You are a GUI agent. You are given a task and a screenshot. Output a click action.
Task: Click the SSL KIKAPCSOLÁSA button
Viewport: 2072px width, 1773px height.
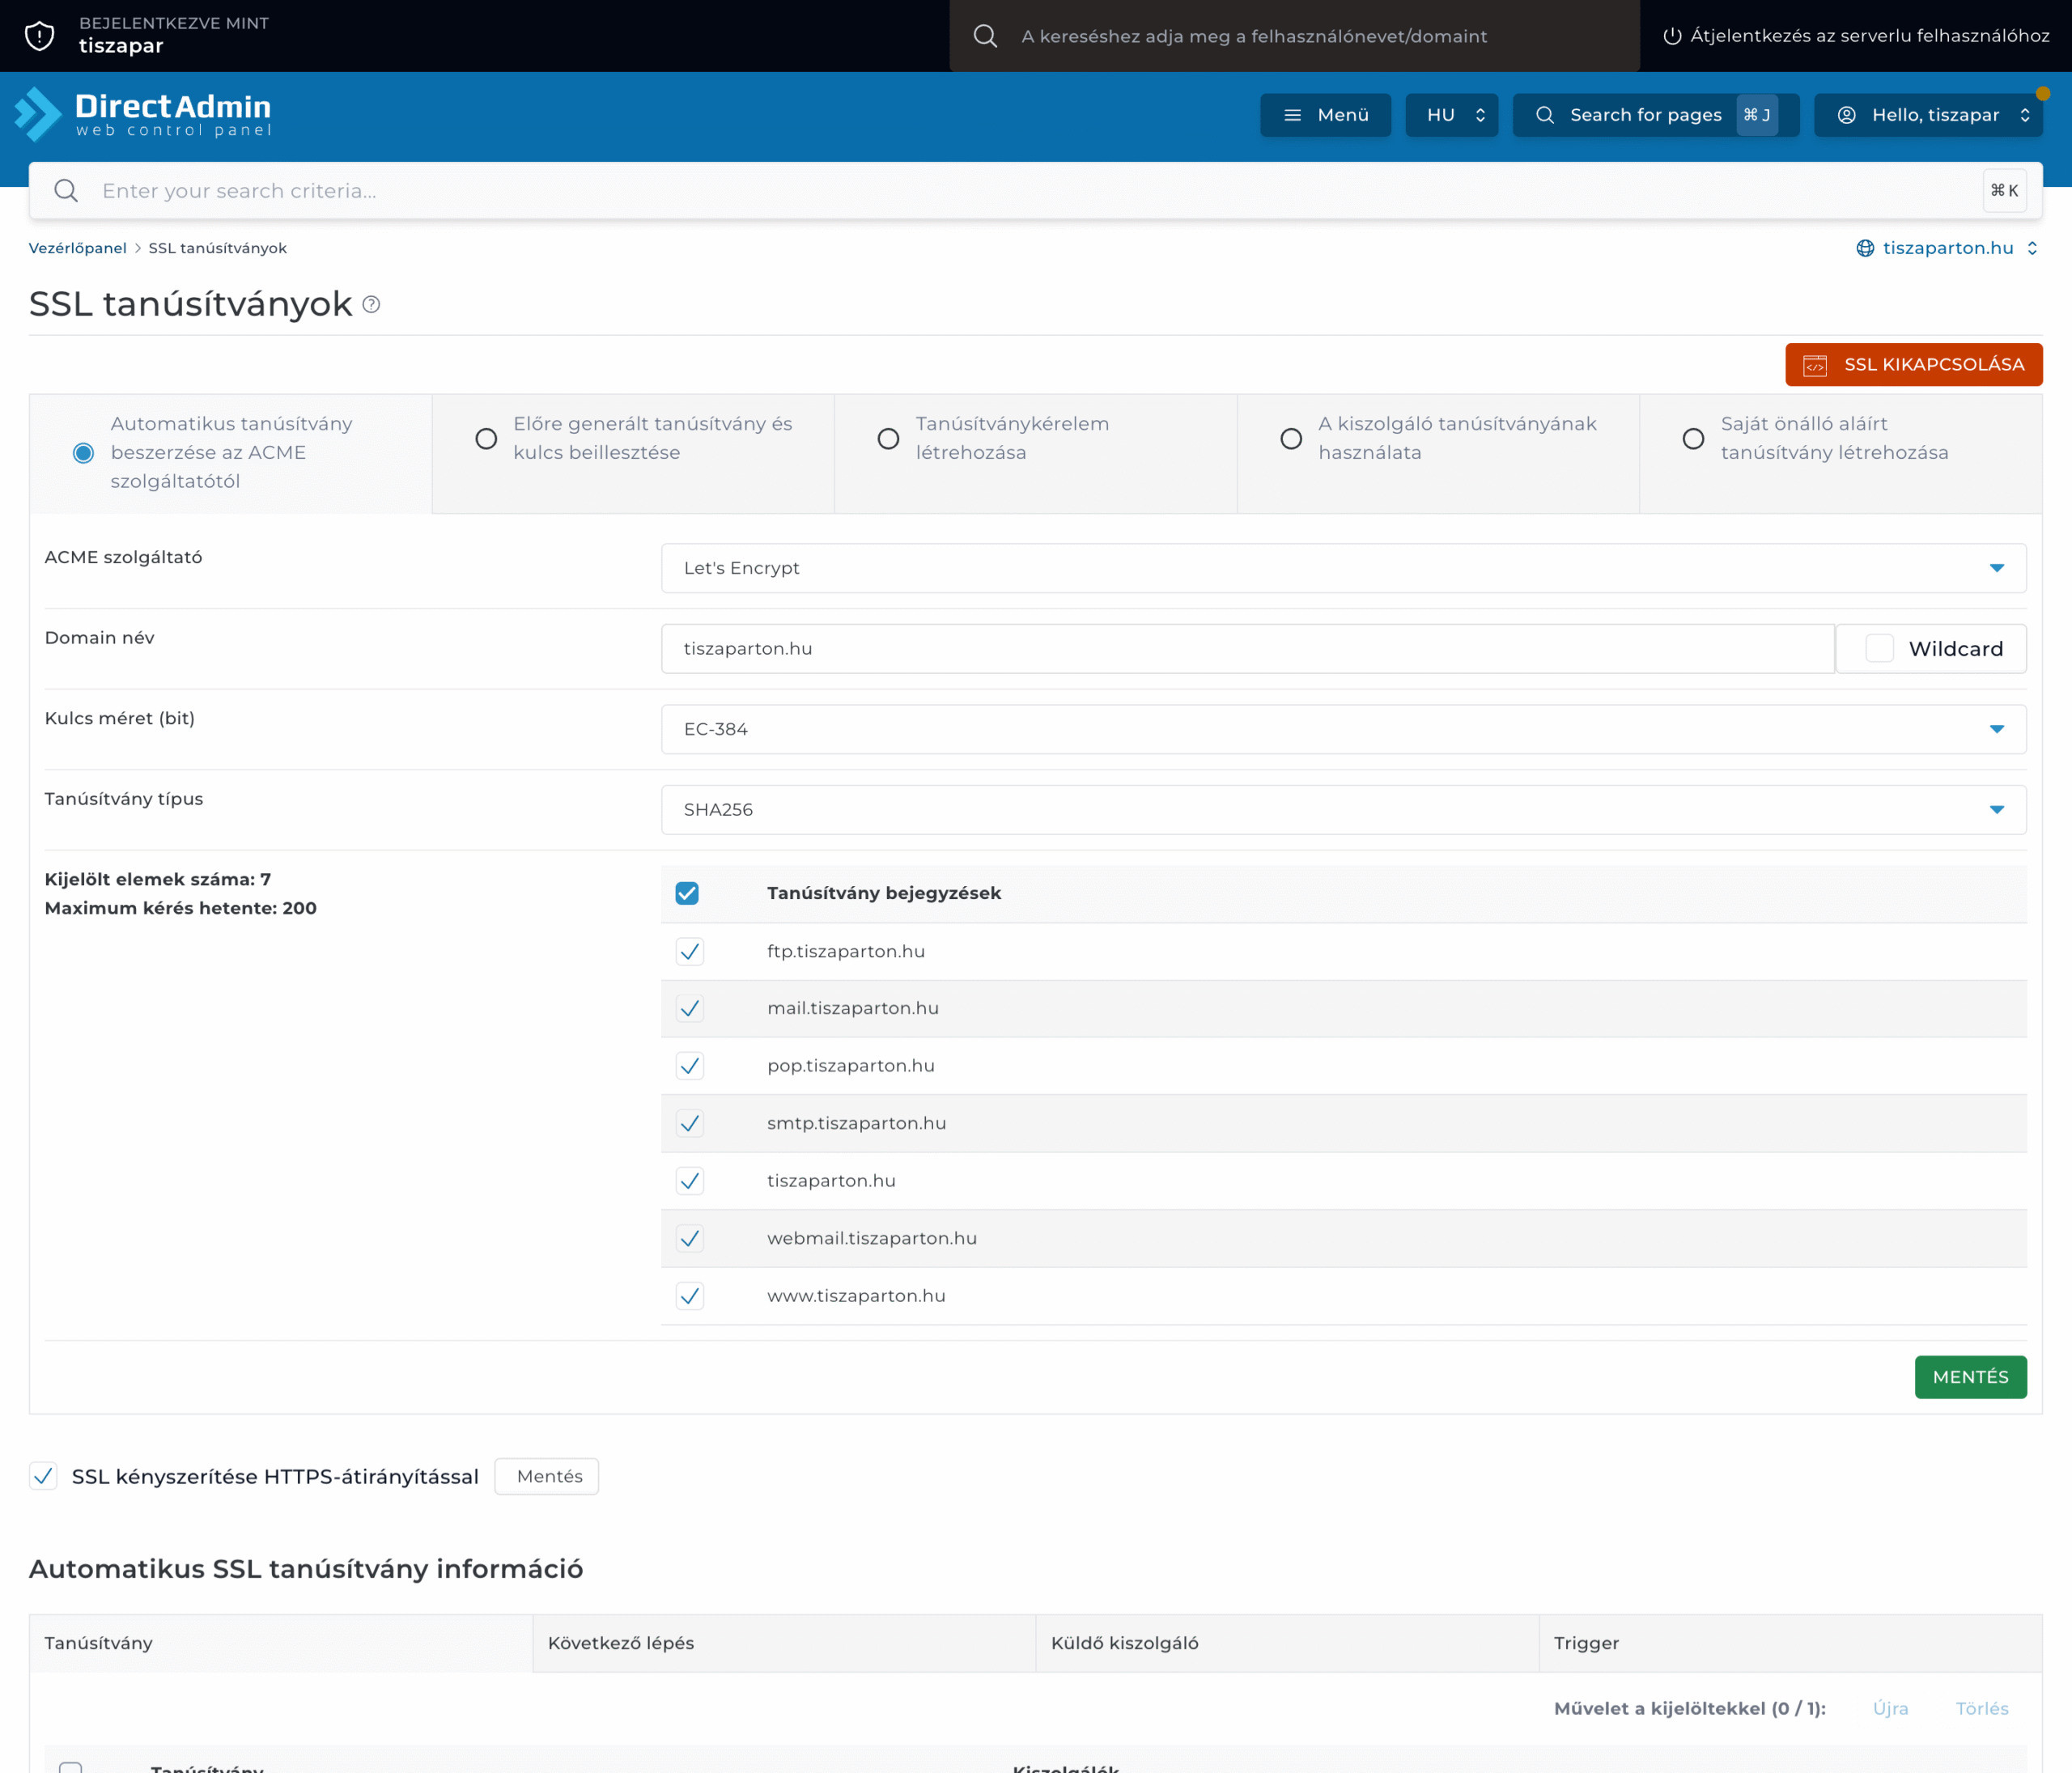click(1913, 365)
